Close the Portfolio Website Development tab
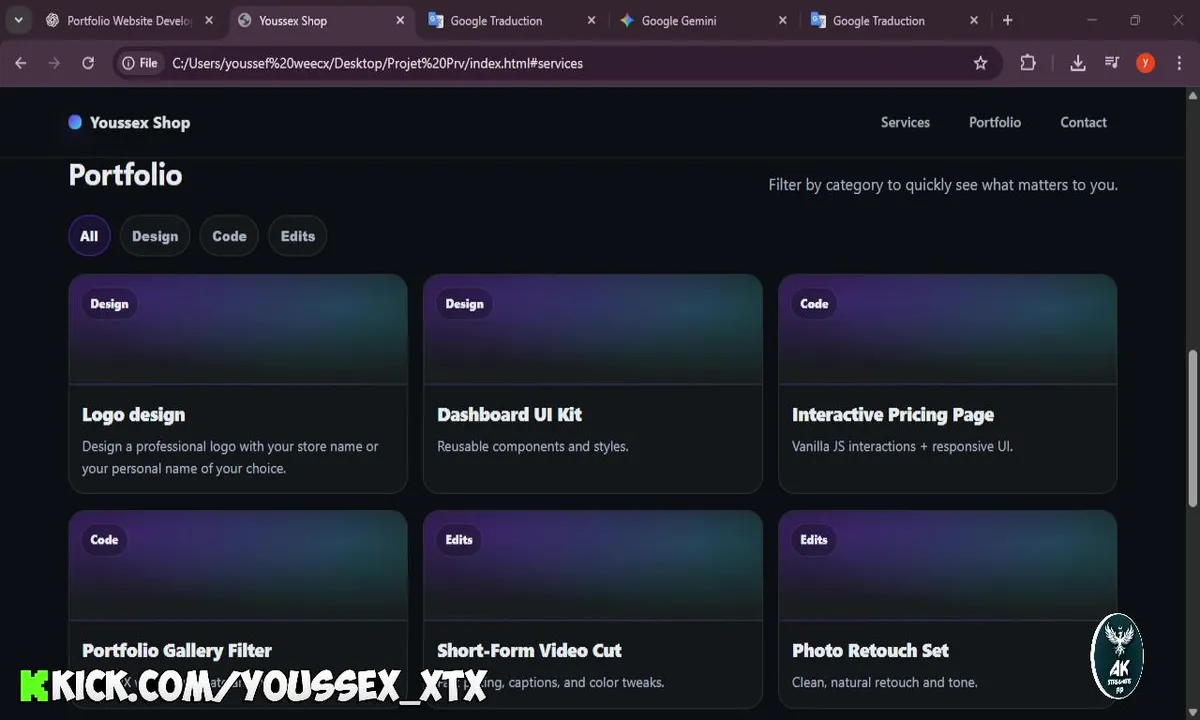The height and width of the screenshot is (720, 1200). click(209, 20)
